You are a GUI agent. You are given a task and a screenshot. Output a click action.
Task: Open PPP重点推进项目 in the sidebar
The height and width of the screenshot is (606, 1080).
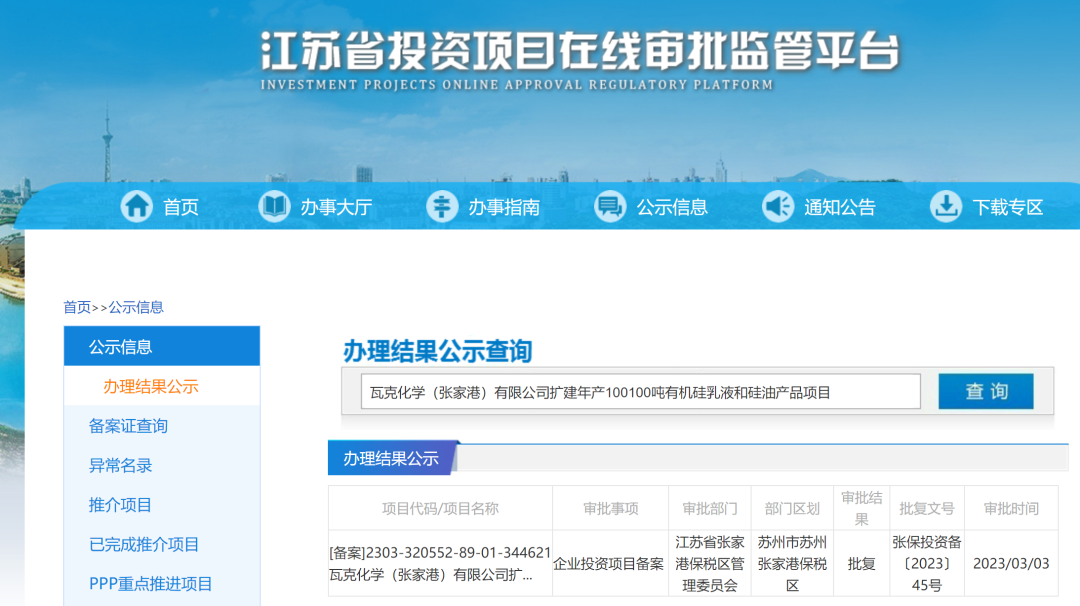[x=151, y=584]
